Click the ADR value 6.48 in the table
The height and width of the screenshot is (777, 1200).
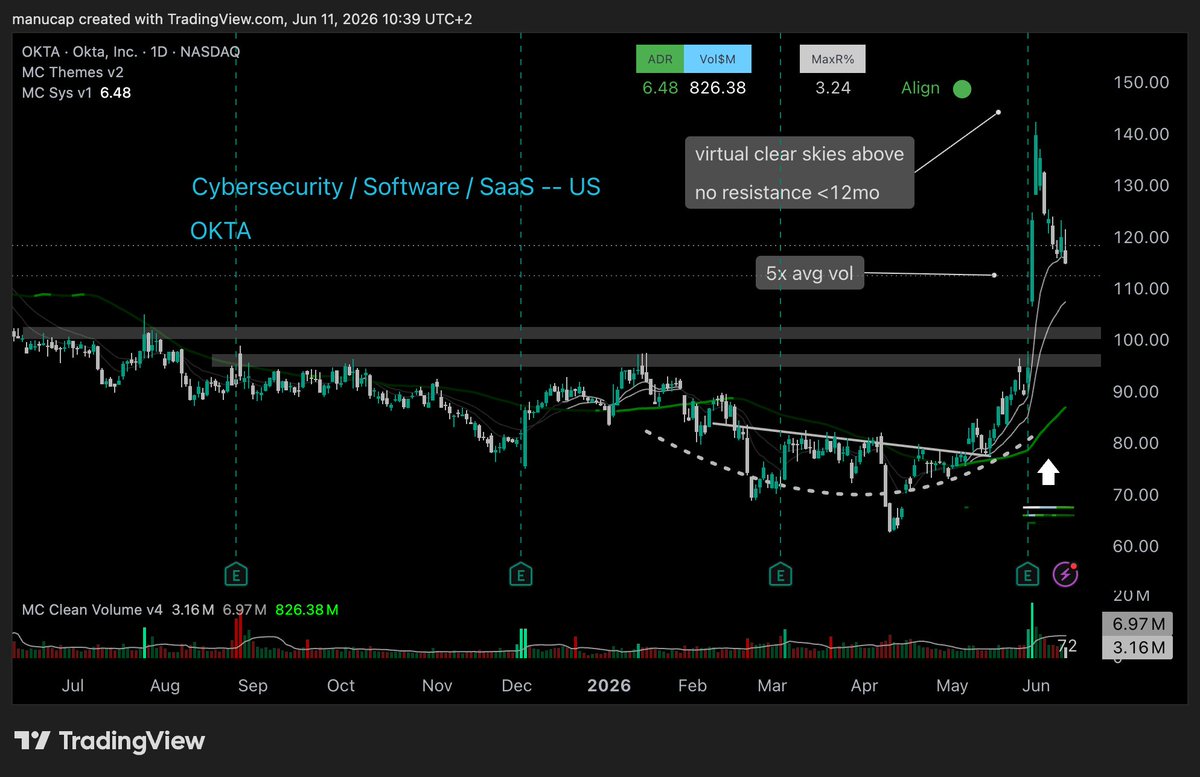pyautogui.click(x=660, y=88)
